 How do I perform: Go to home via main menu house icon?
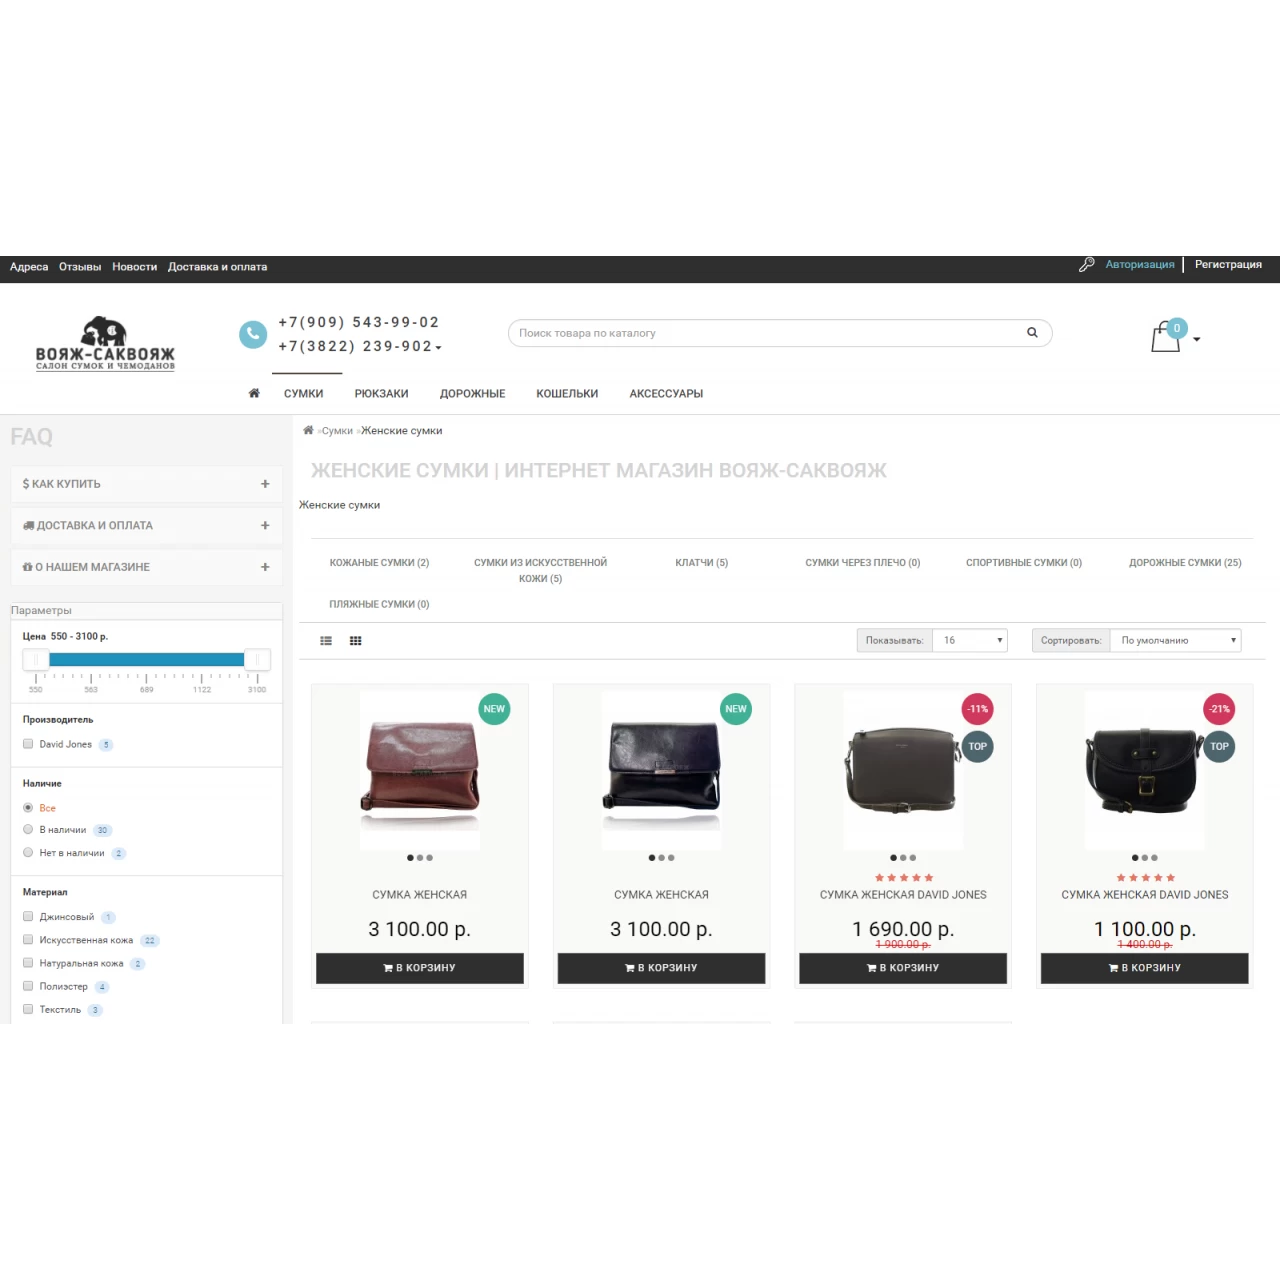pos(254,393)
